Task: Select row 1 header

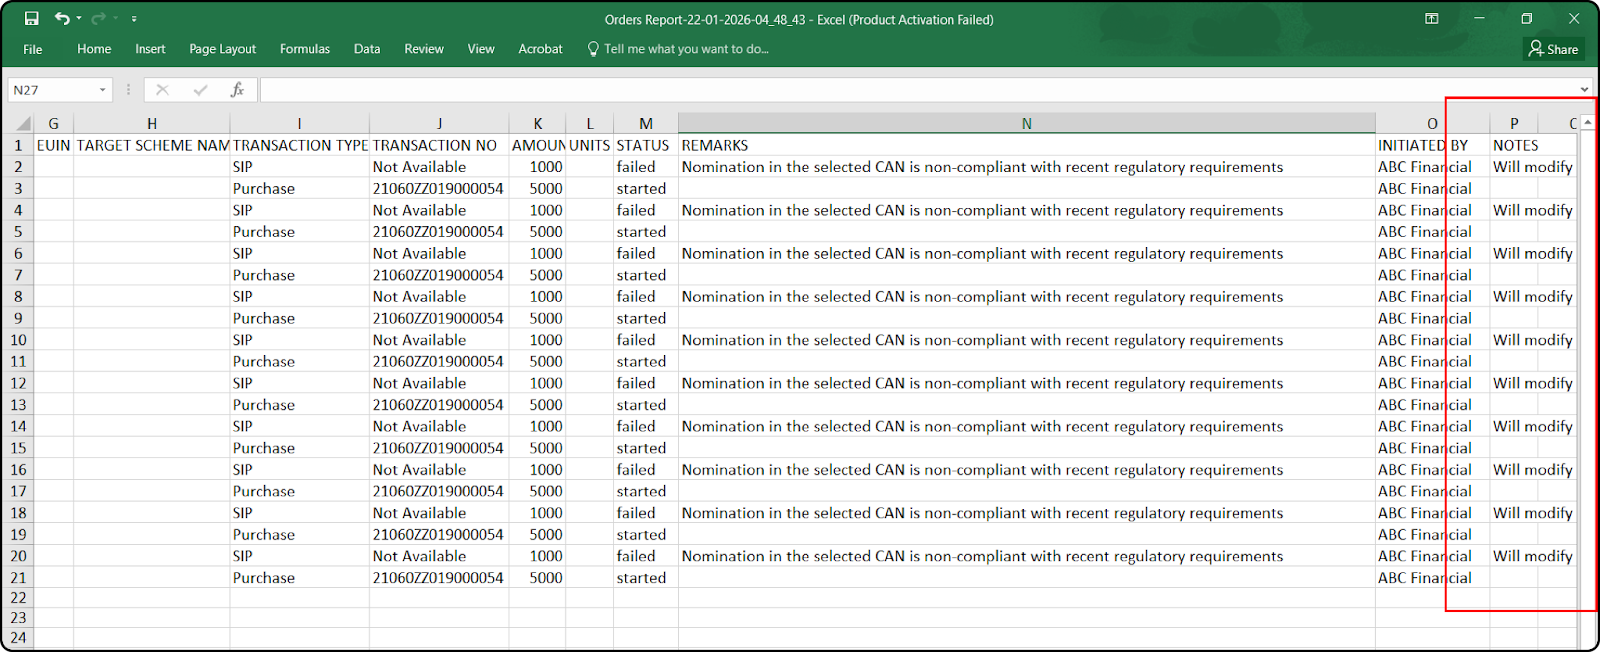Action: [17, 145]
